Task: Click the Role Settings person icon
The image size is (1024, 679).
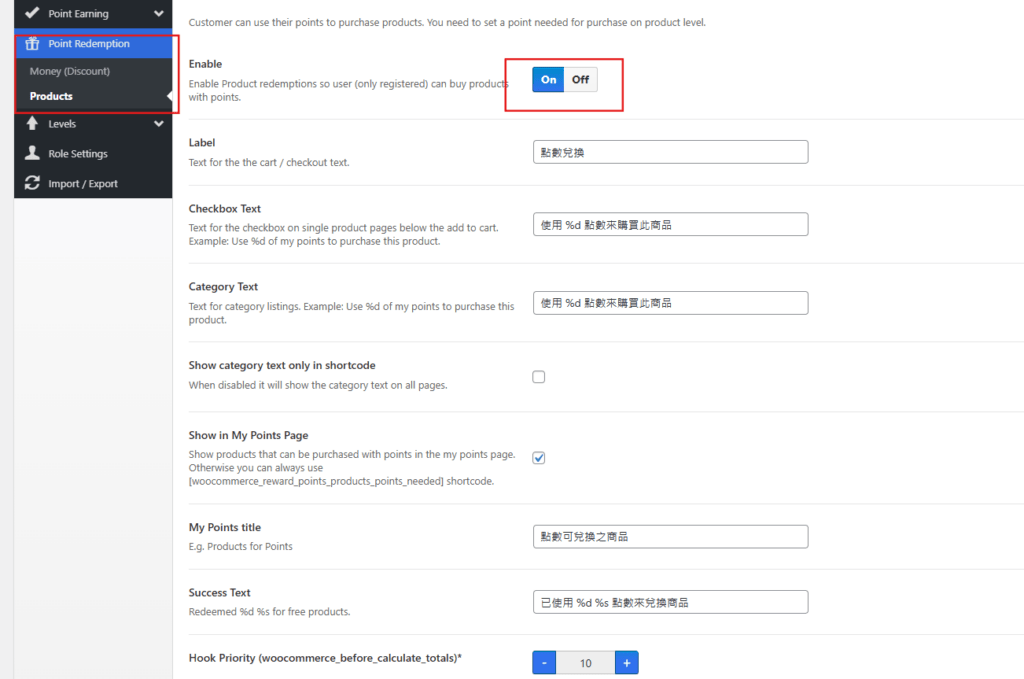Action: pos(32,154)
